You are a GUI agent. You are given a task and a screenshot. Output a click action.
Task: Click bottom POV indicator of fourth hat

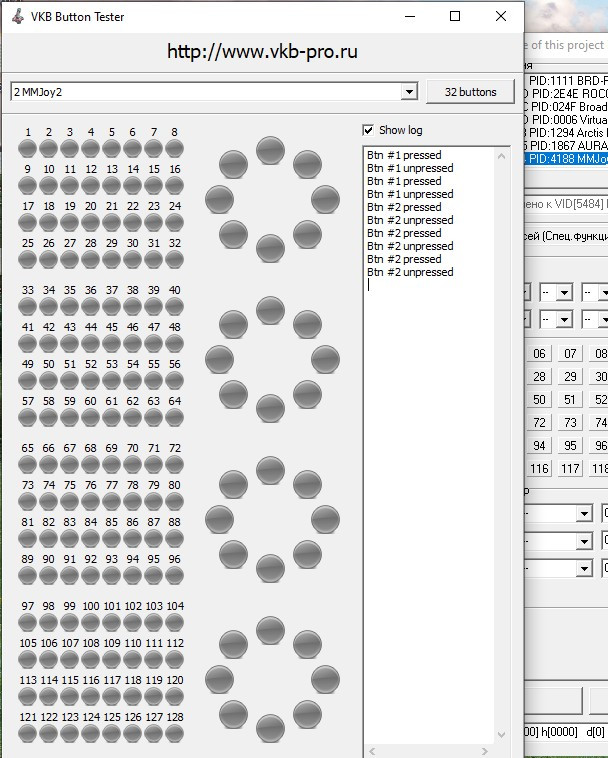pyautogui.click(x=270, y=729)
